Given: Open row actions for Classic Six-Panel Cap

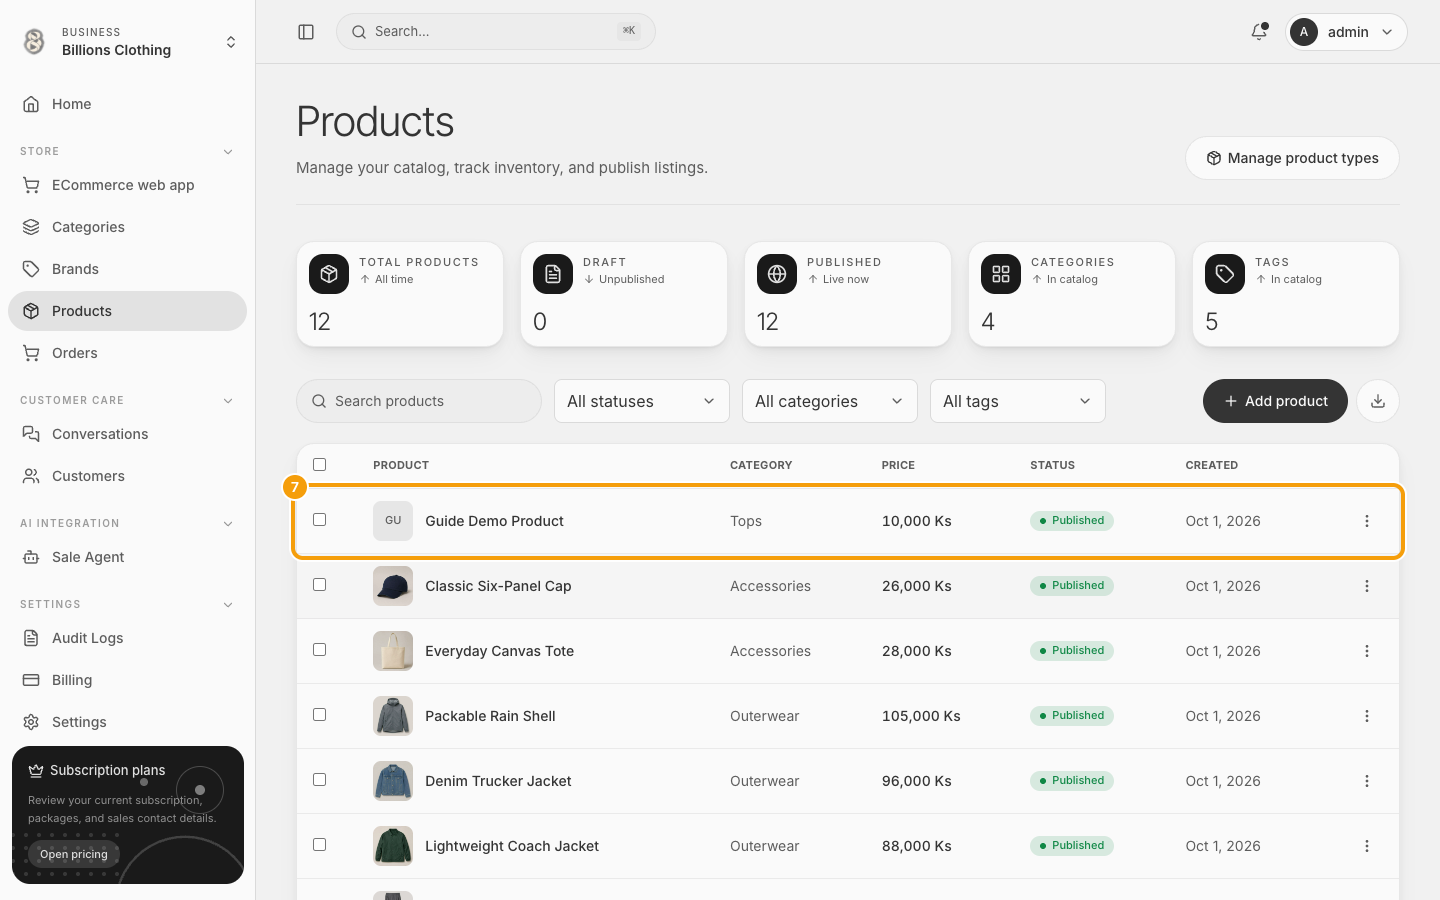Looking at the screenshot, I should click(1367, 586).
